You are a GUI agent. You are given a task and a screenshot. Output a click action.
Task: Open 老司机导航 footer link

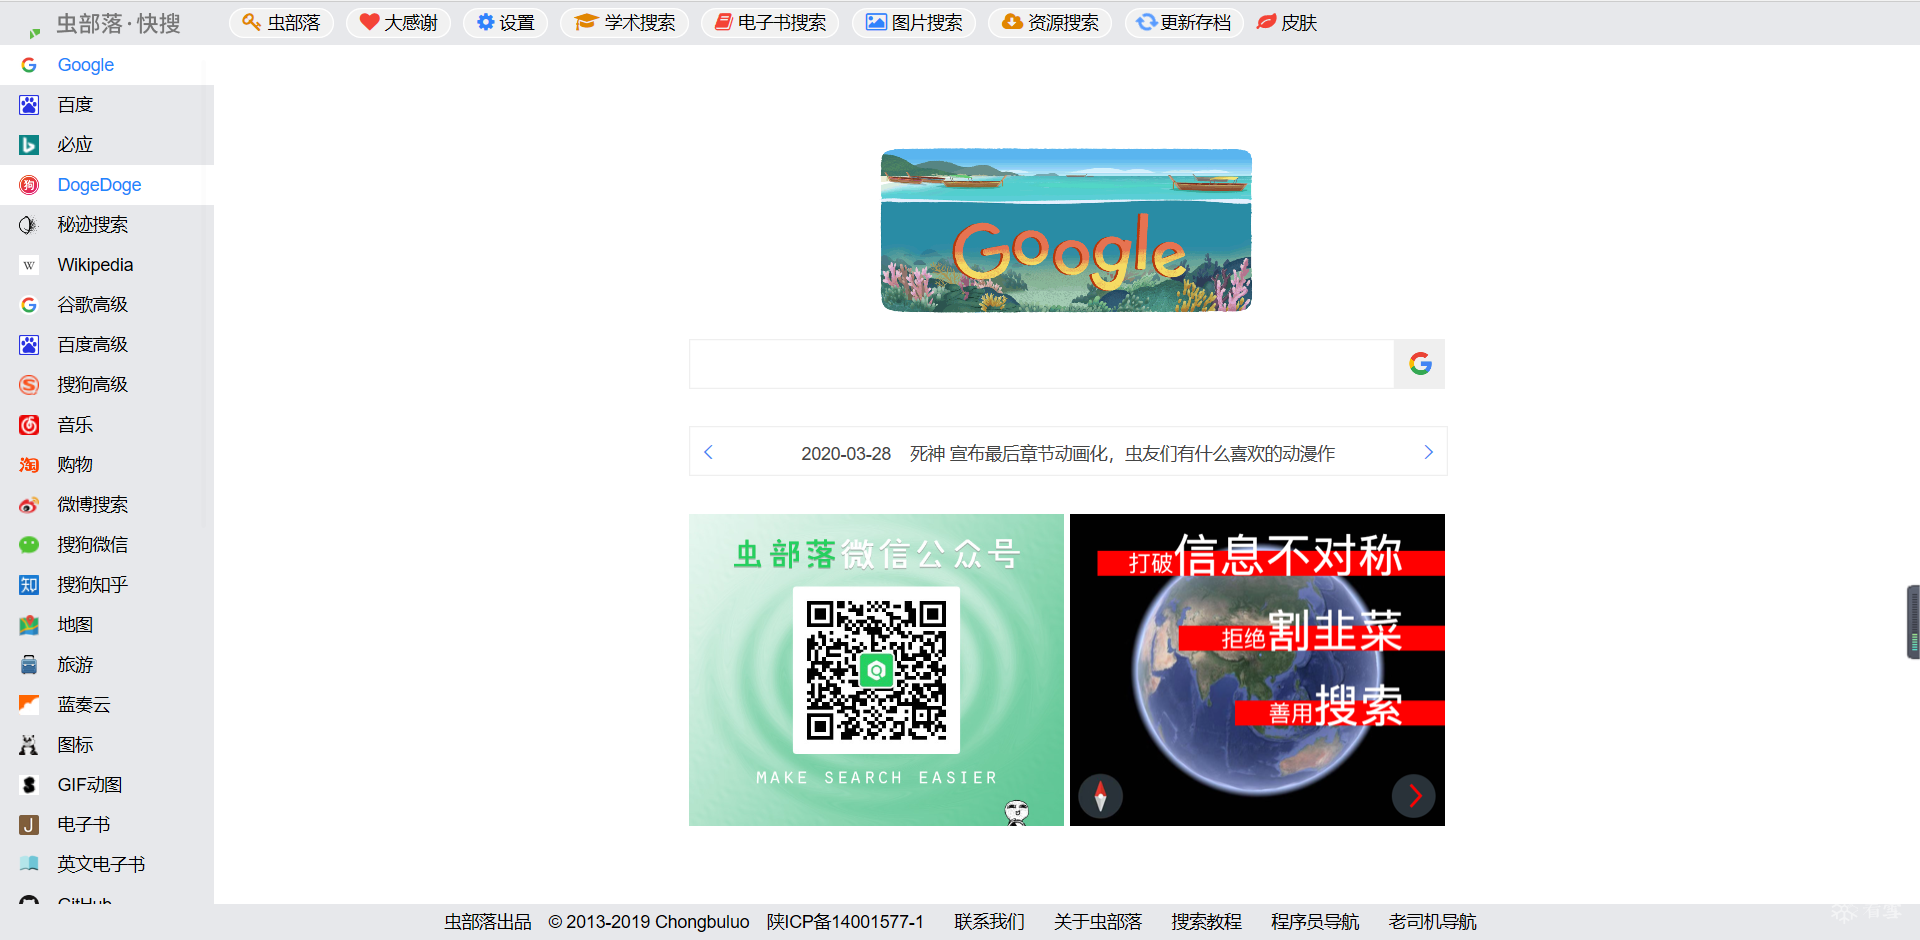pyautogui.click(x=1433, y=922)
